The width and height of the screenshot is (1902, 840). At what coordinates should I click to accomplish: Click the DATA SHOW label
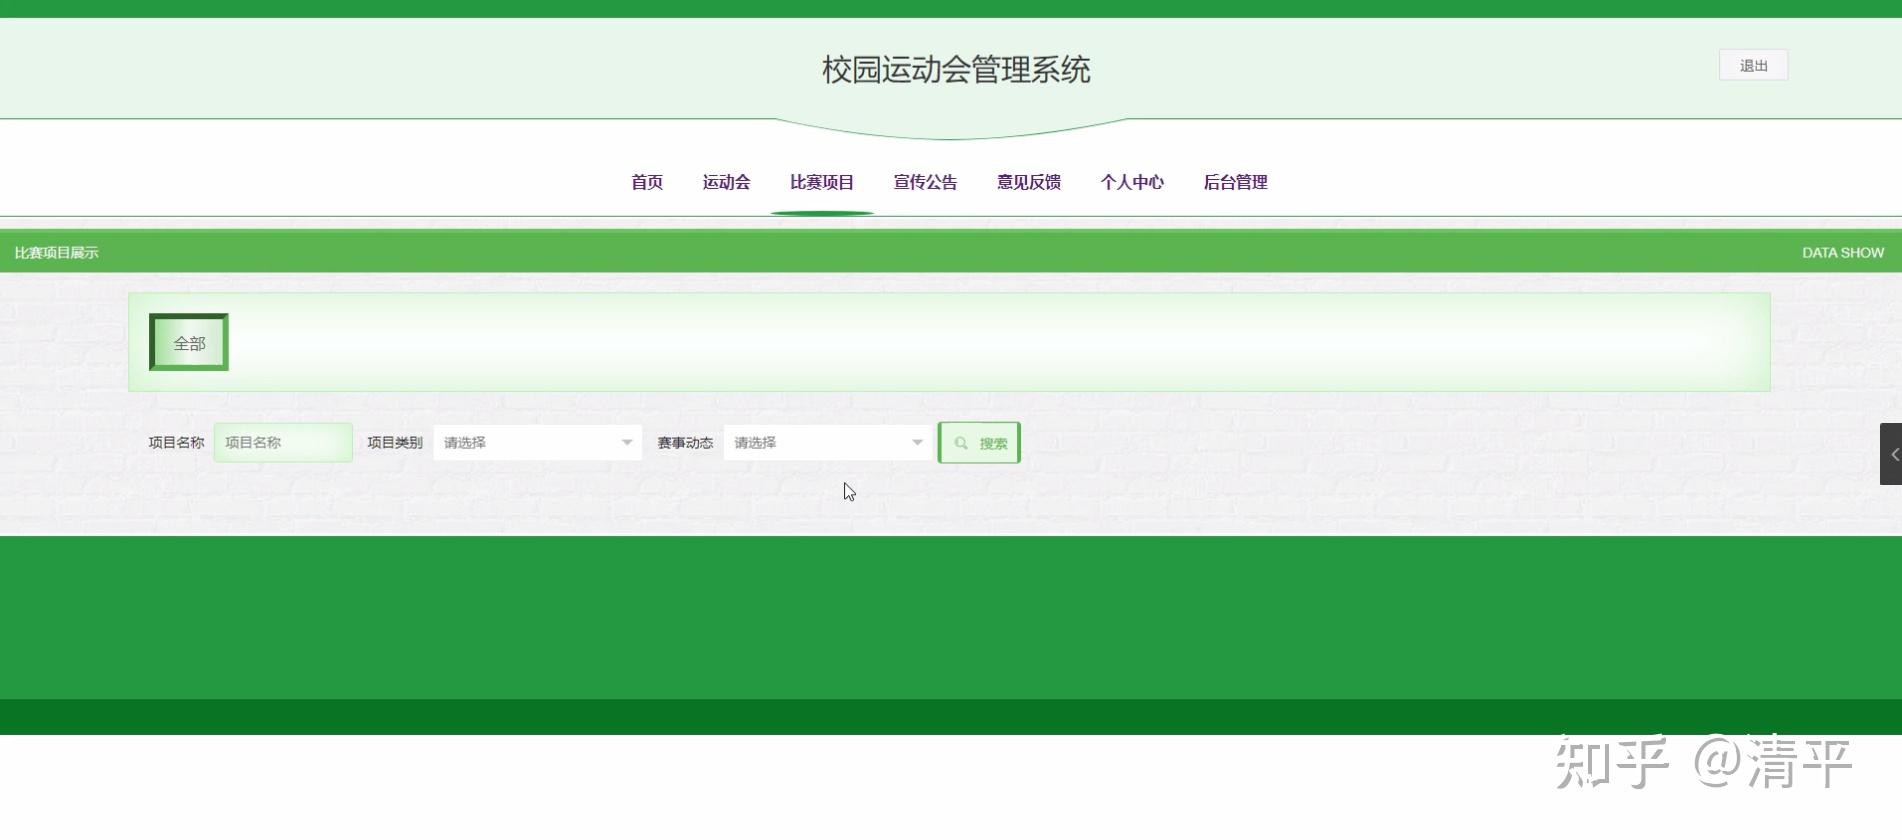[1843, 252]
